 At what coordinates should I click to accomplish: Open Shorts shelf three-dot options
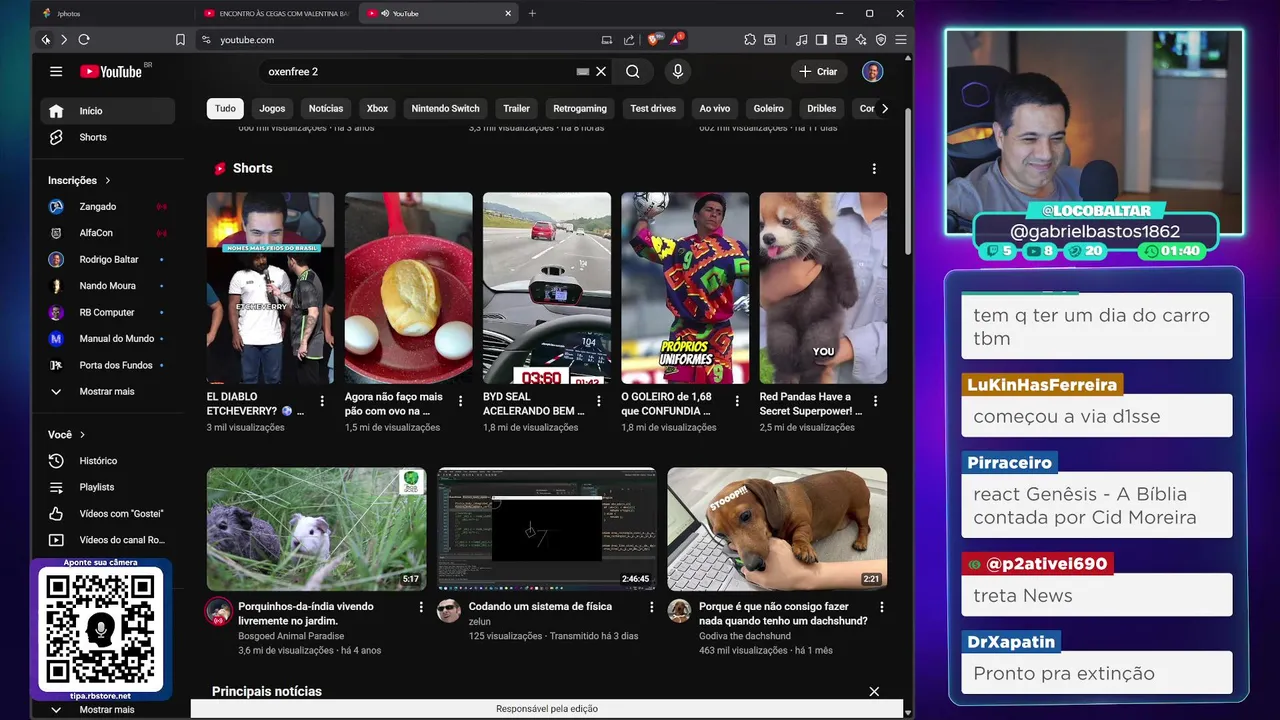point(874,169)
